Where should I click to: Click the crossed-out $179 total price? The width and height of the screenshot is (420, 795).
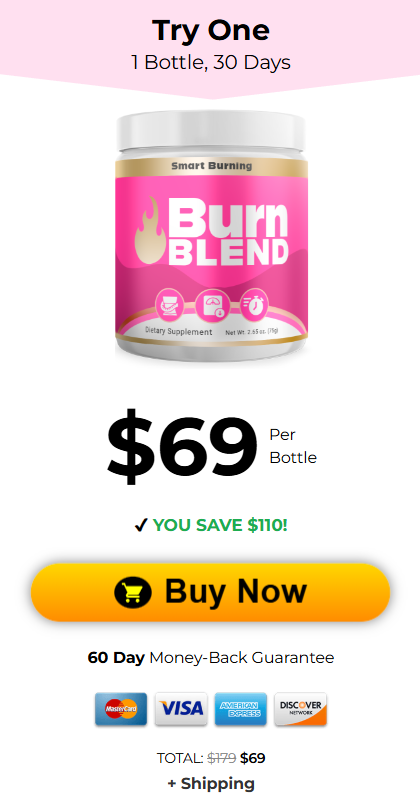click(222, 758)
